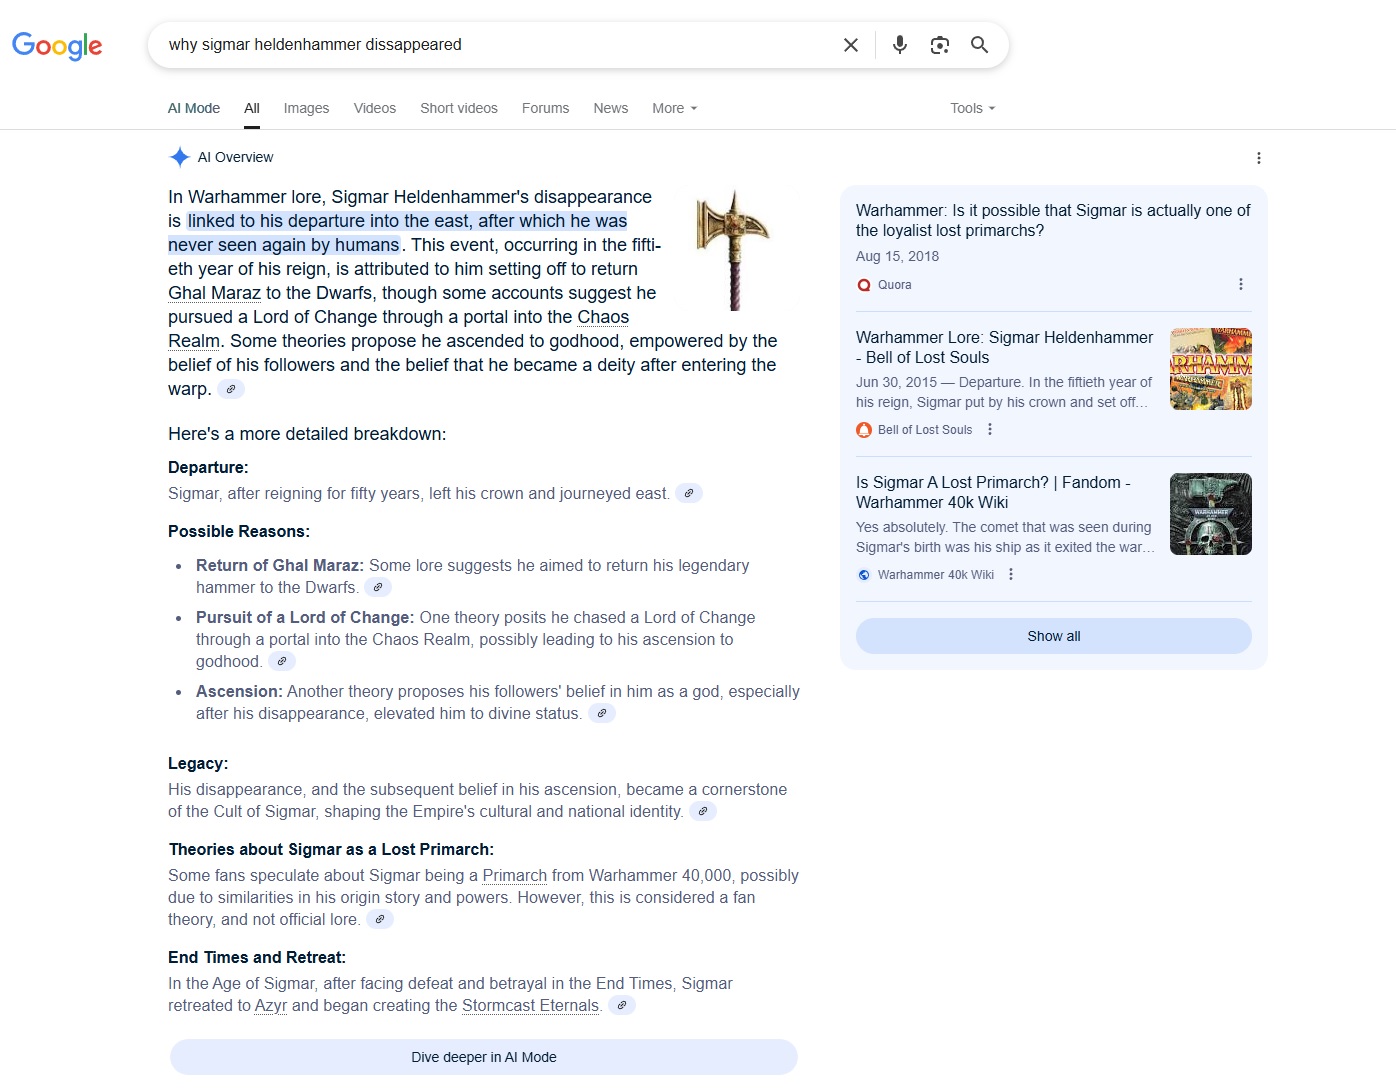Image resolution: width=1396 pixels, height=1092 pixels.
Task: Open Search by image camera icon
Action: (x=940, y=45)
